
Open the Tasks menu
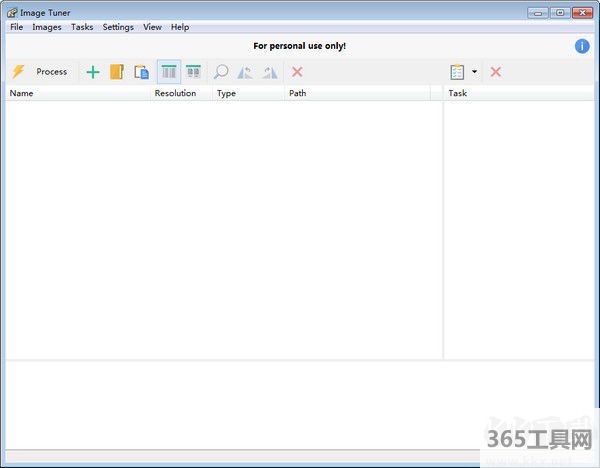pos(82,27)
